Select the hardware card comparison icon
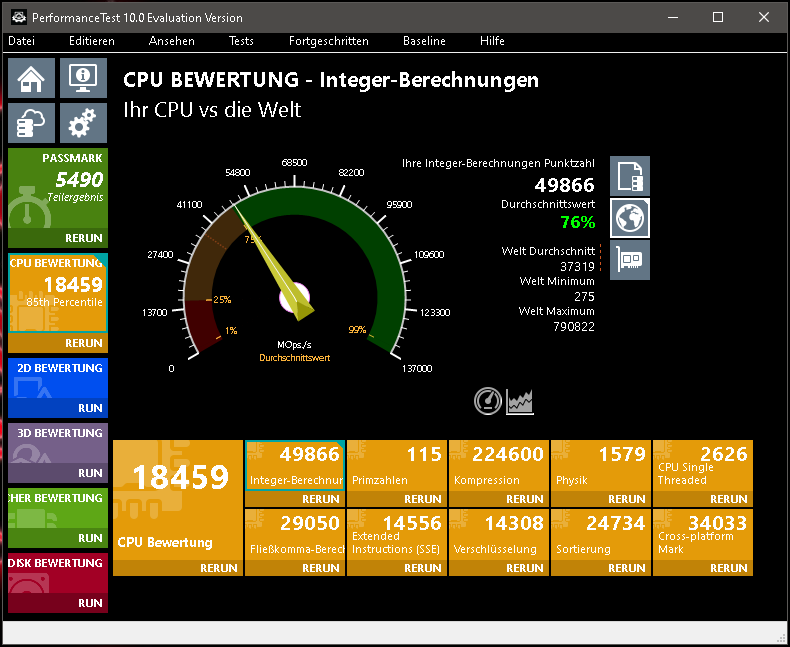Viewport: 790px width, 647px height. [x=630, y=260]
